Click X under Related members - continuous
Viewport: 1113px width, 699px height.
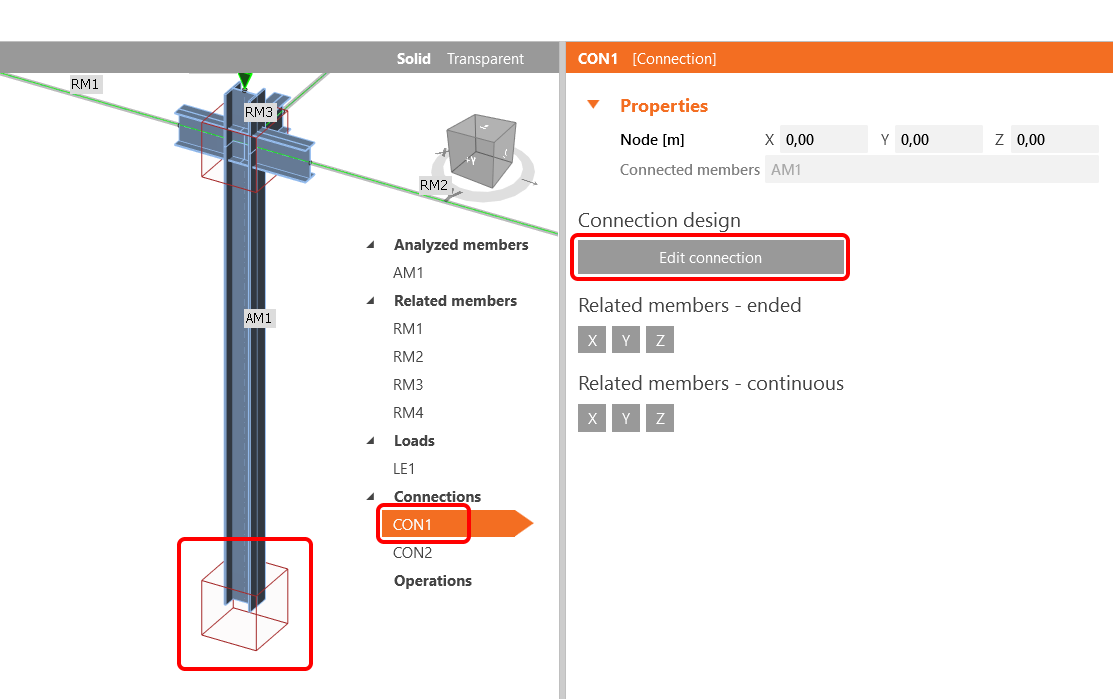[592, 418]
